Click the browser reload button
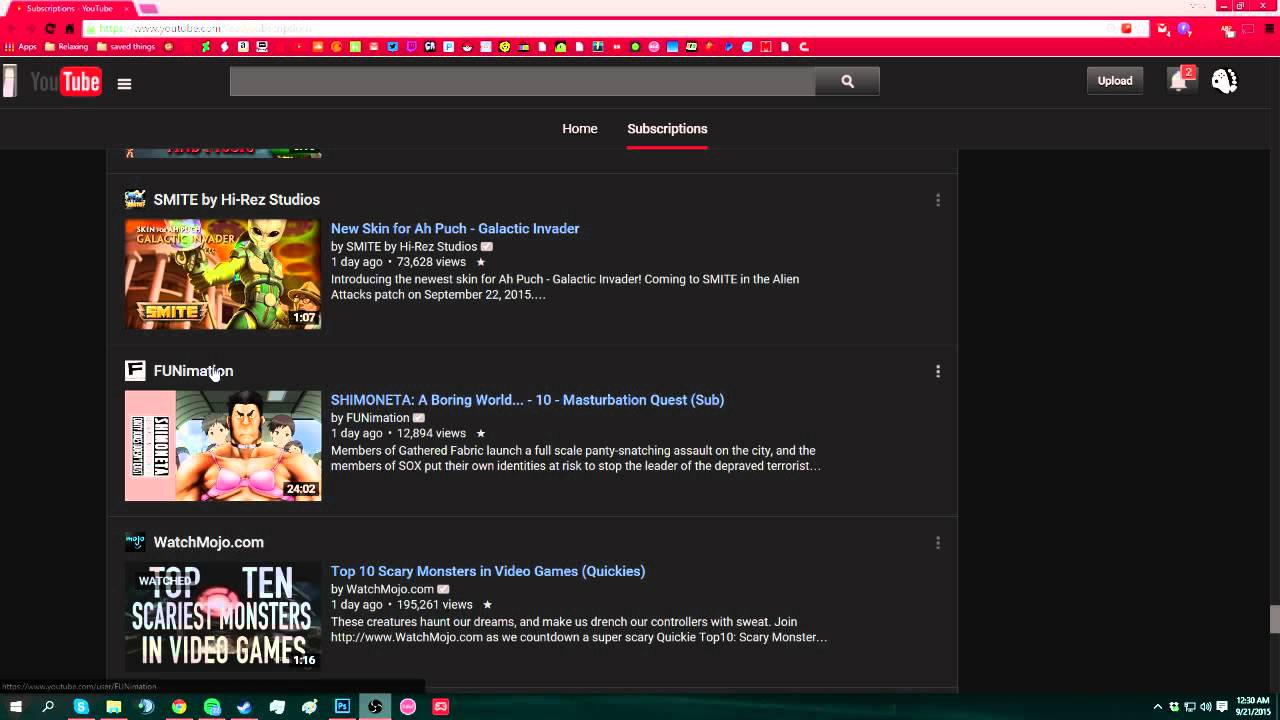1280x720 pixels. (x=50, y=29)
